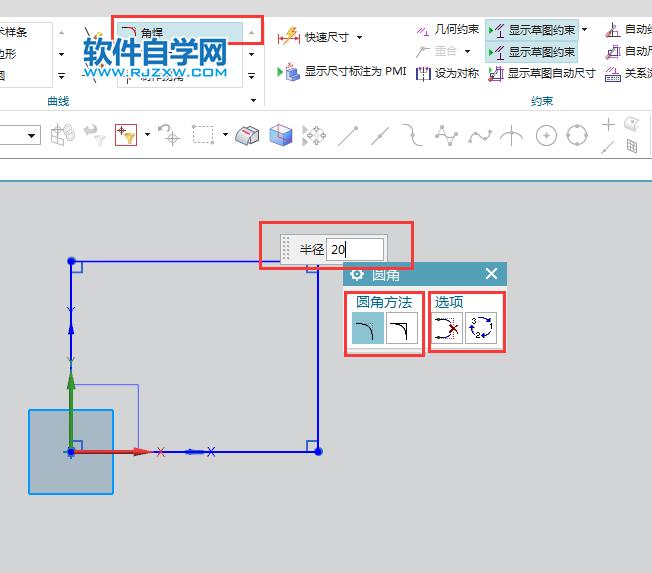Select the green Y-axis arrow in sketch
652x573 pixels.
click(71, 412)
